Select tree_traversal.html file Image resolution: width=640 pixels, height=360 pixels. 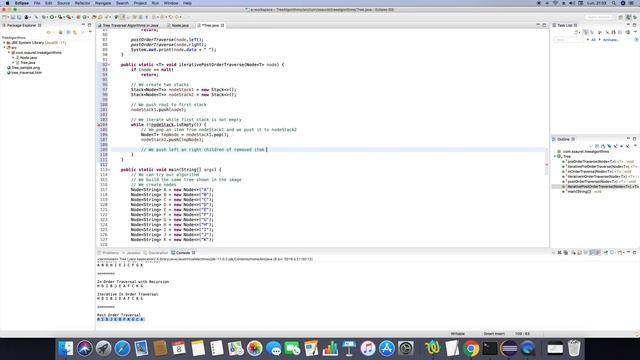pyautogui.click(x=26, y=73)
